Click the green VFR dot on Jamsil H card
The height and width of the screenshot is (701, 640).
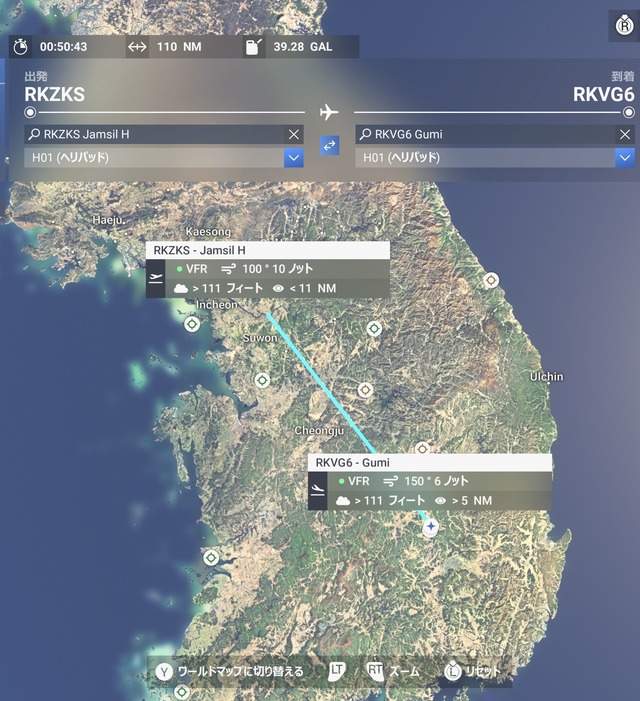pyautogui.click(x=179, y=269)
